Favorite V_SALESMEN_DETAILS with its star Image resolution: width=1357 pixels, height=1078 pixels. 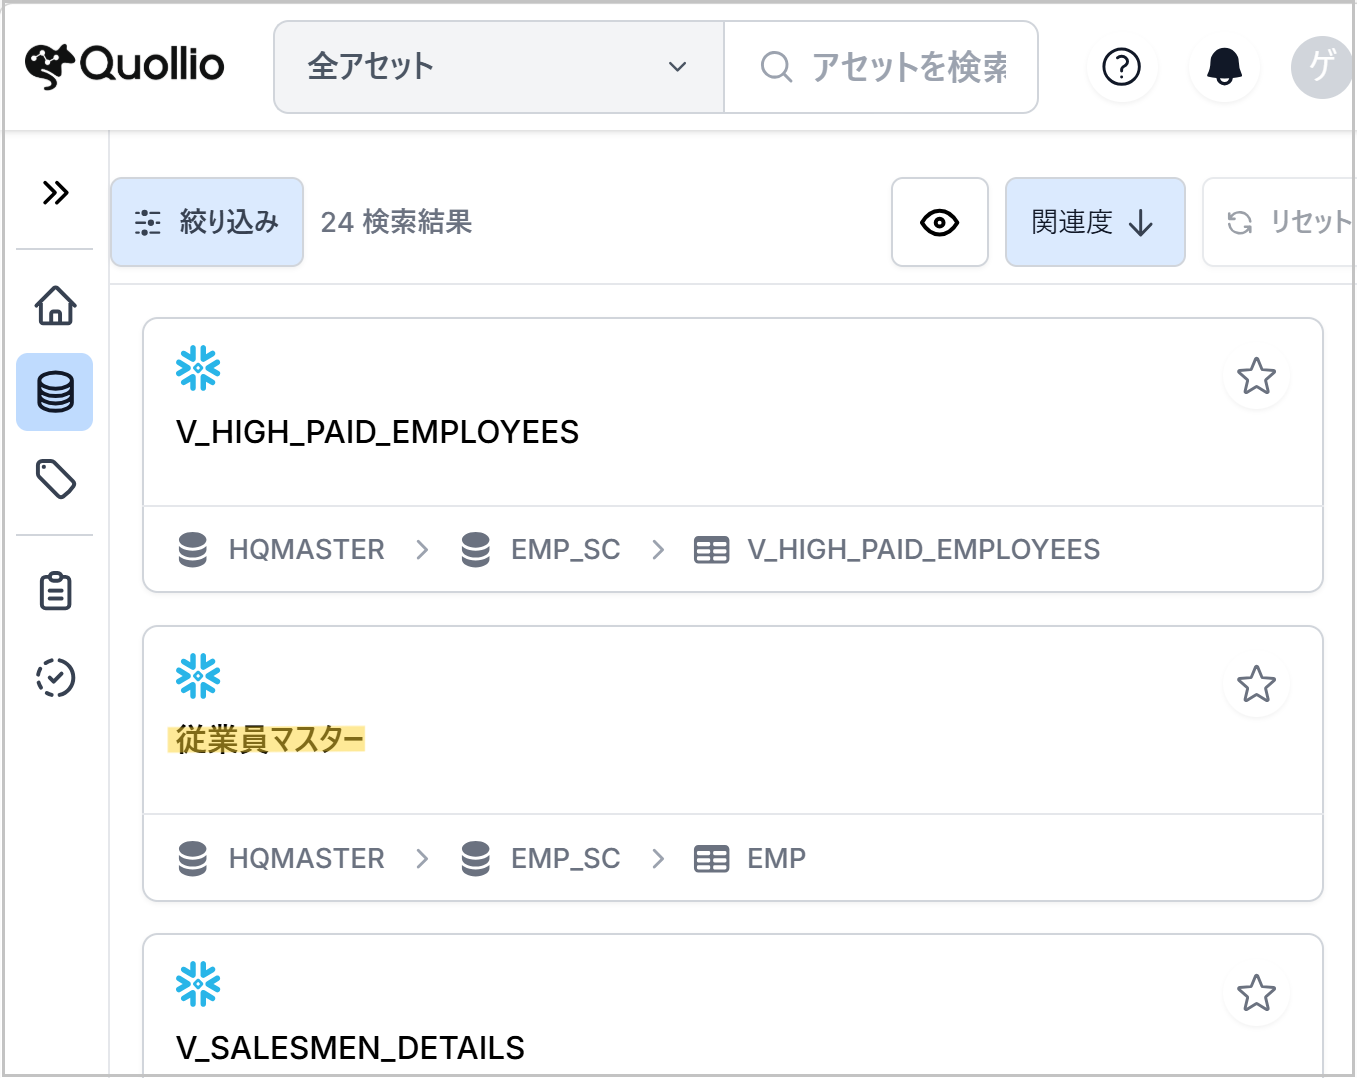pos(1256,993)
